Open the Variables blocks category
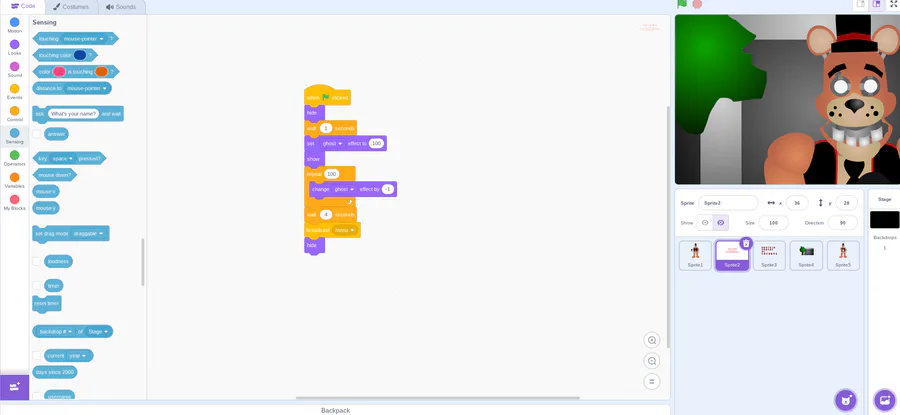900x415 pixels. (x=14, y=181)
